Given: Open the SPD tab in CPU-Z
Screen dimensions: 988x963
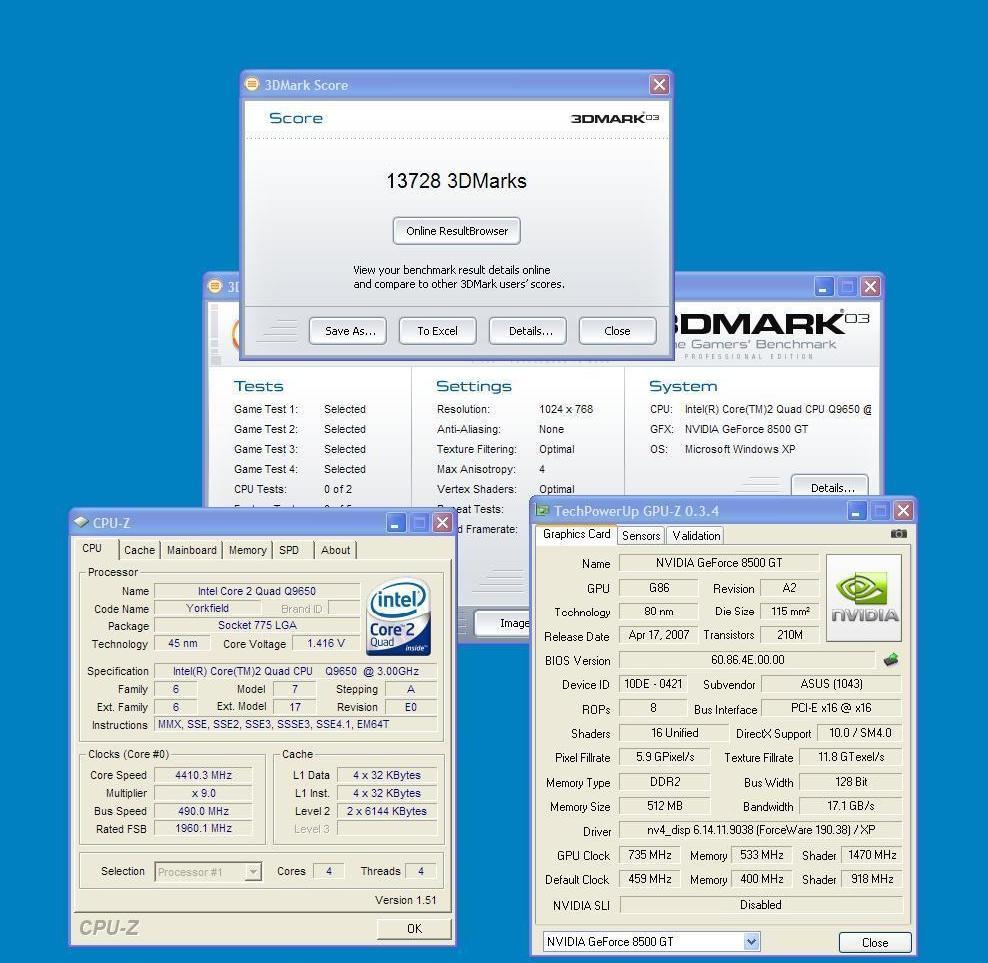Looking at the screenshot, I should pos(289,550).
